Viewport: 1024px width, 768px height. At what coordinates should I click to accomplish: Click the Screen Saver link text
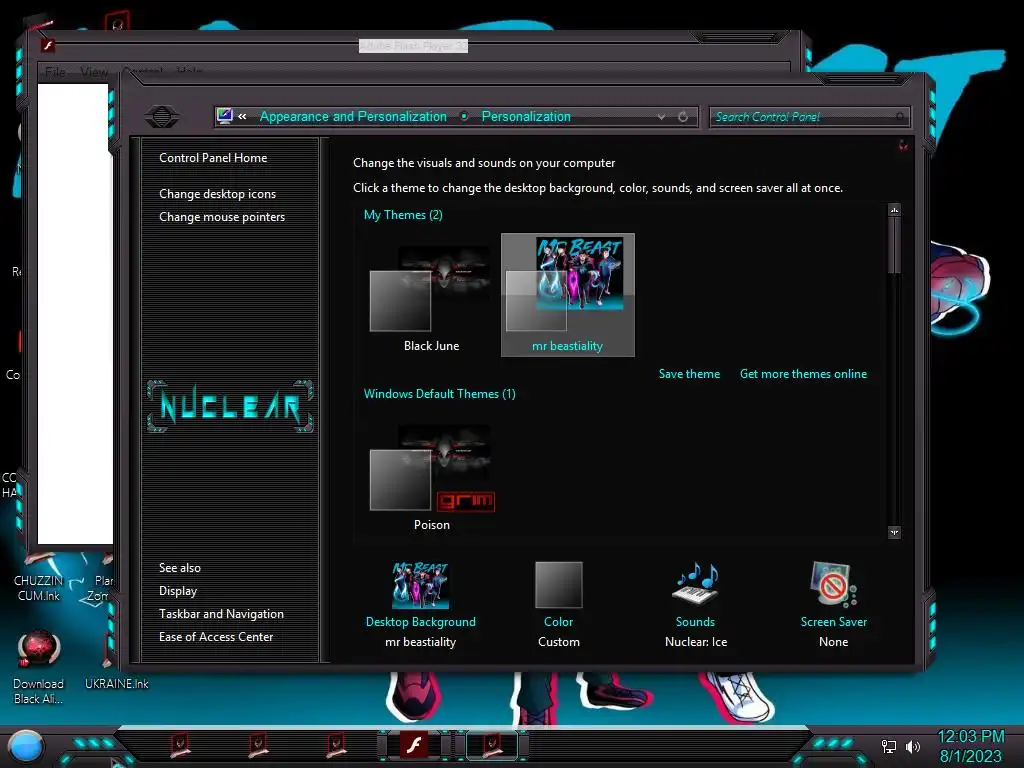coord(833,622)
